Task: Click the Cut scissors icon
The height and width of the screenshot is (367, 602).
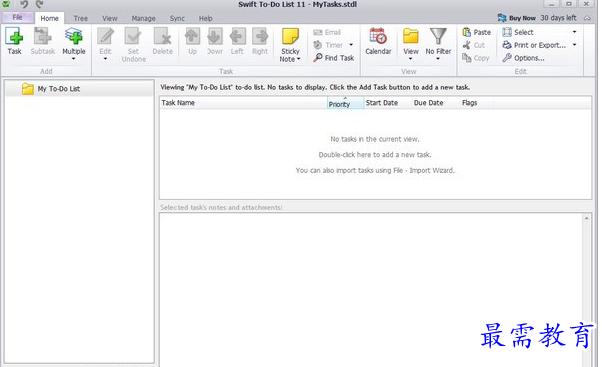Action: tap(466, 45)
